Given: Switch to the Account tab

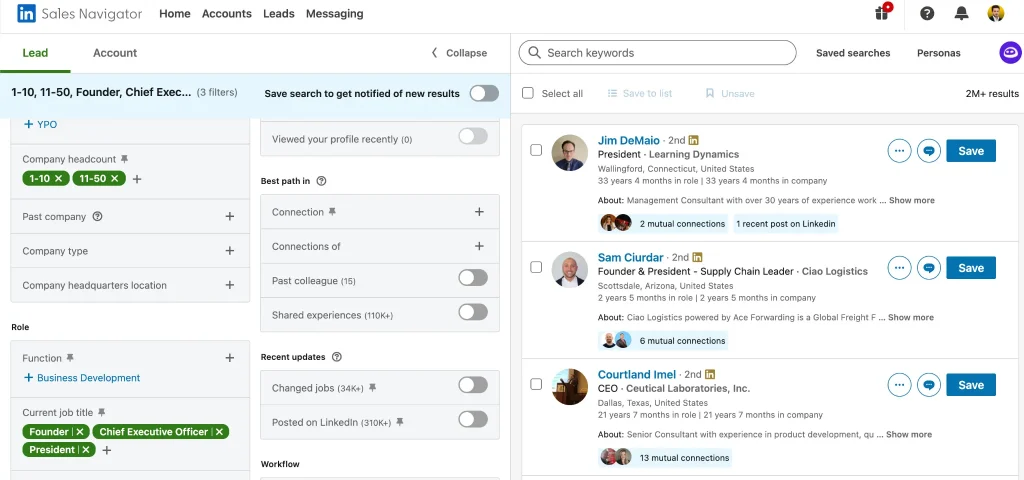Looking at the screenshot, I should pyautogui.click(x=115, y=53).
